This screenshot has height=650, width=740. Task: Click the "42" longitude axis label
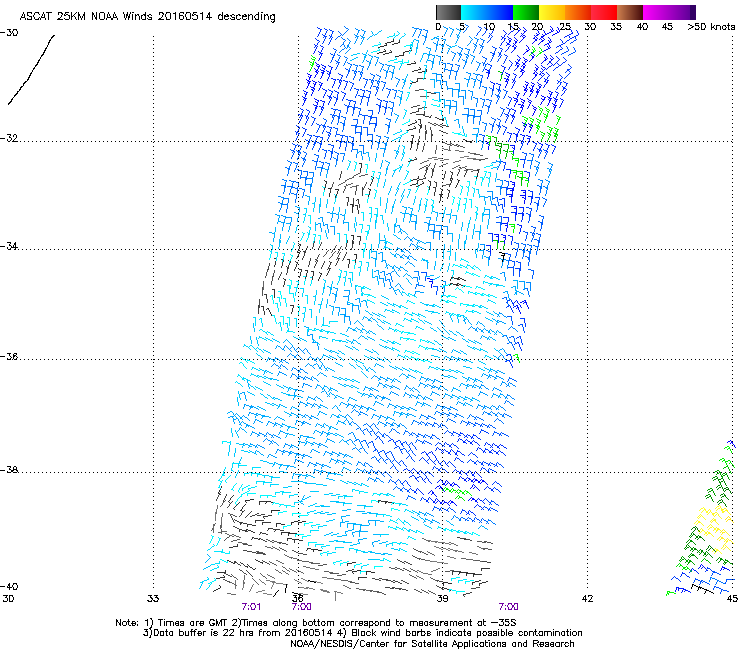[587, 599]
